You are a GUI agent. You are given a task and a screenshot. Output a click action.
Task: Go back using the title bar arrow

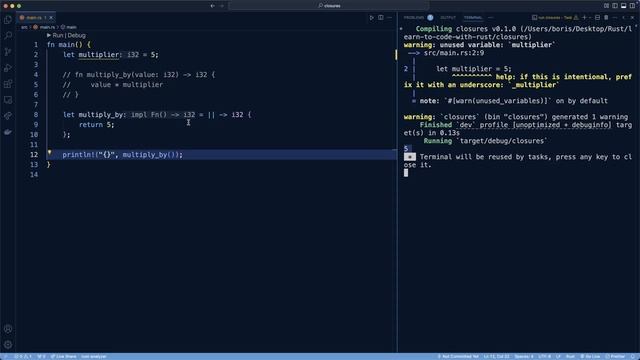coord(213,6)
